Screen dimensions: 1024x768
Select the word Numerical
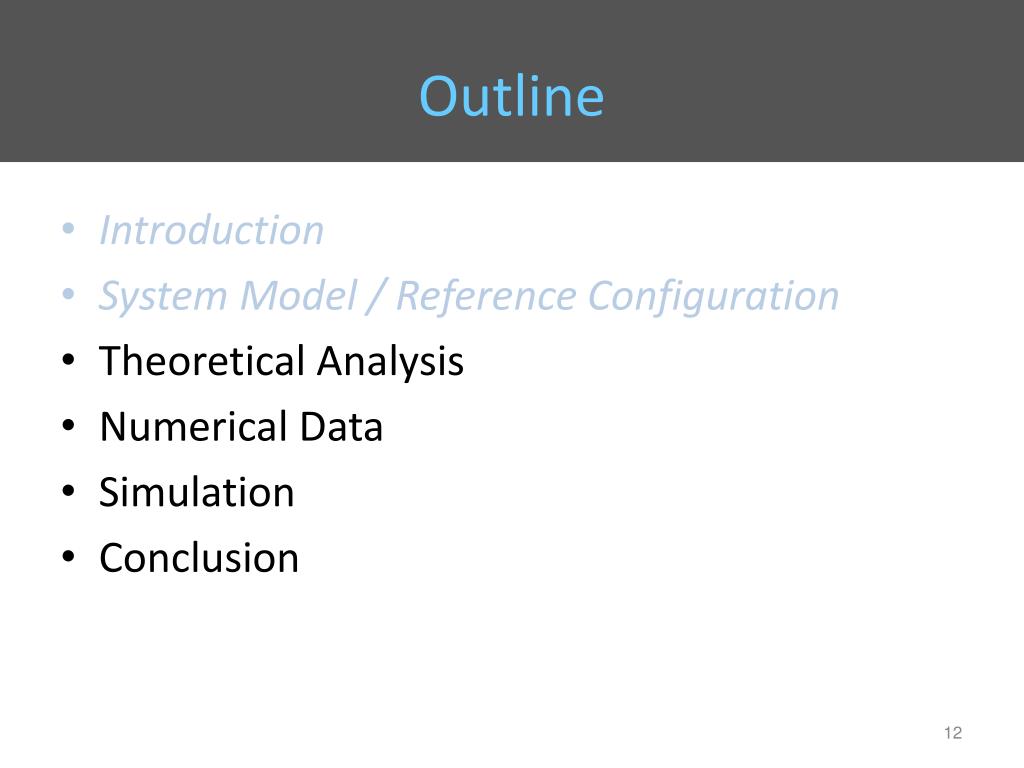pos(193,426)
